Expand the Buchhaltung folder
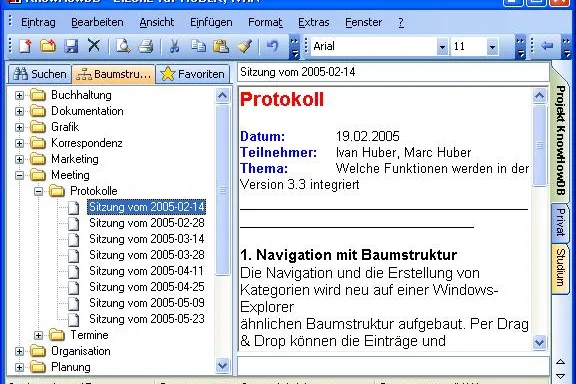Image resolution: width=576 pixels, height=384 pixels. [19, 96]
